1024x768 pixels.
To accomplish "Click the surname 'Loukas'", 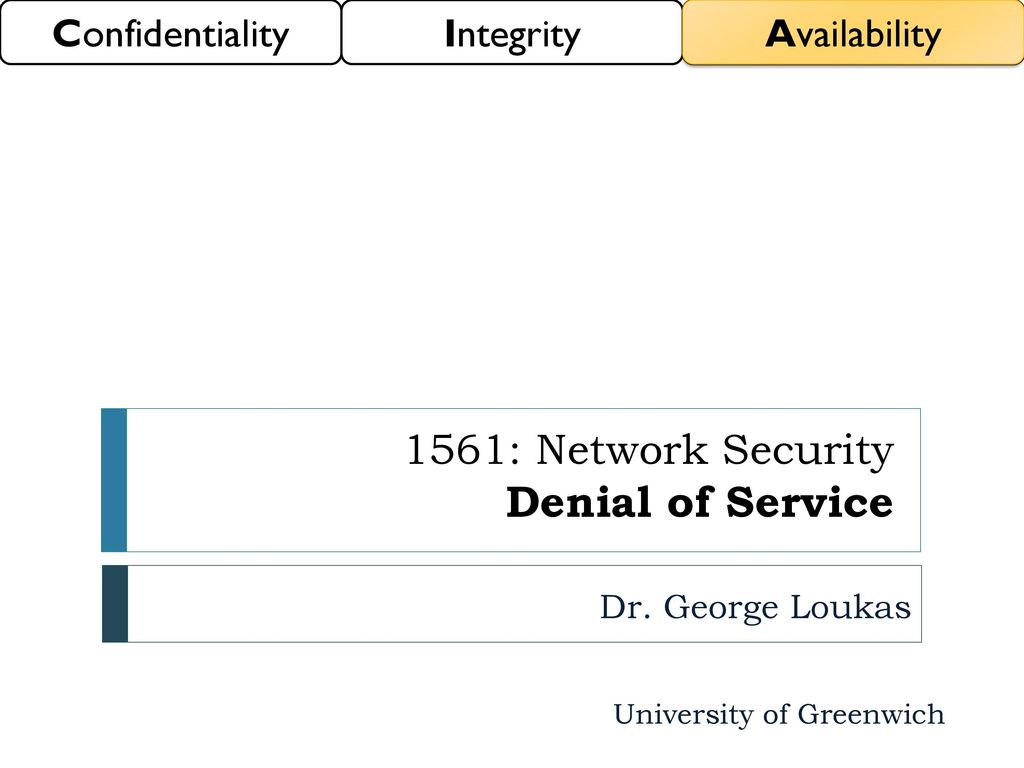I will 851,607.
